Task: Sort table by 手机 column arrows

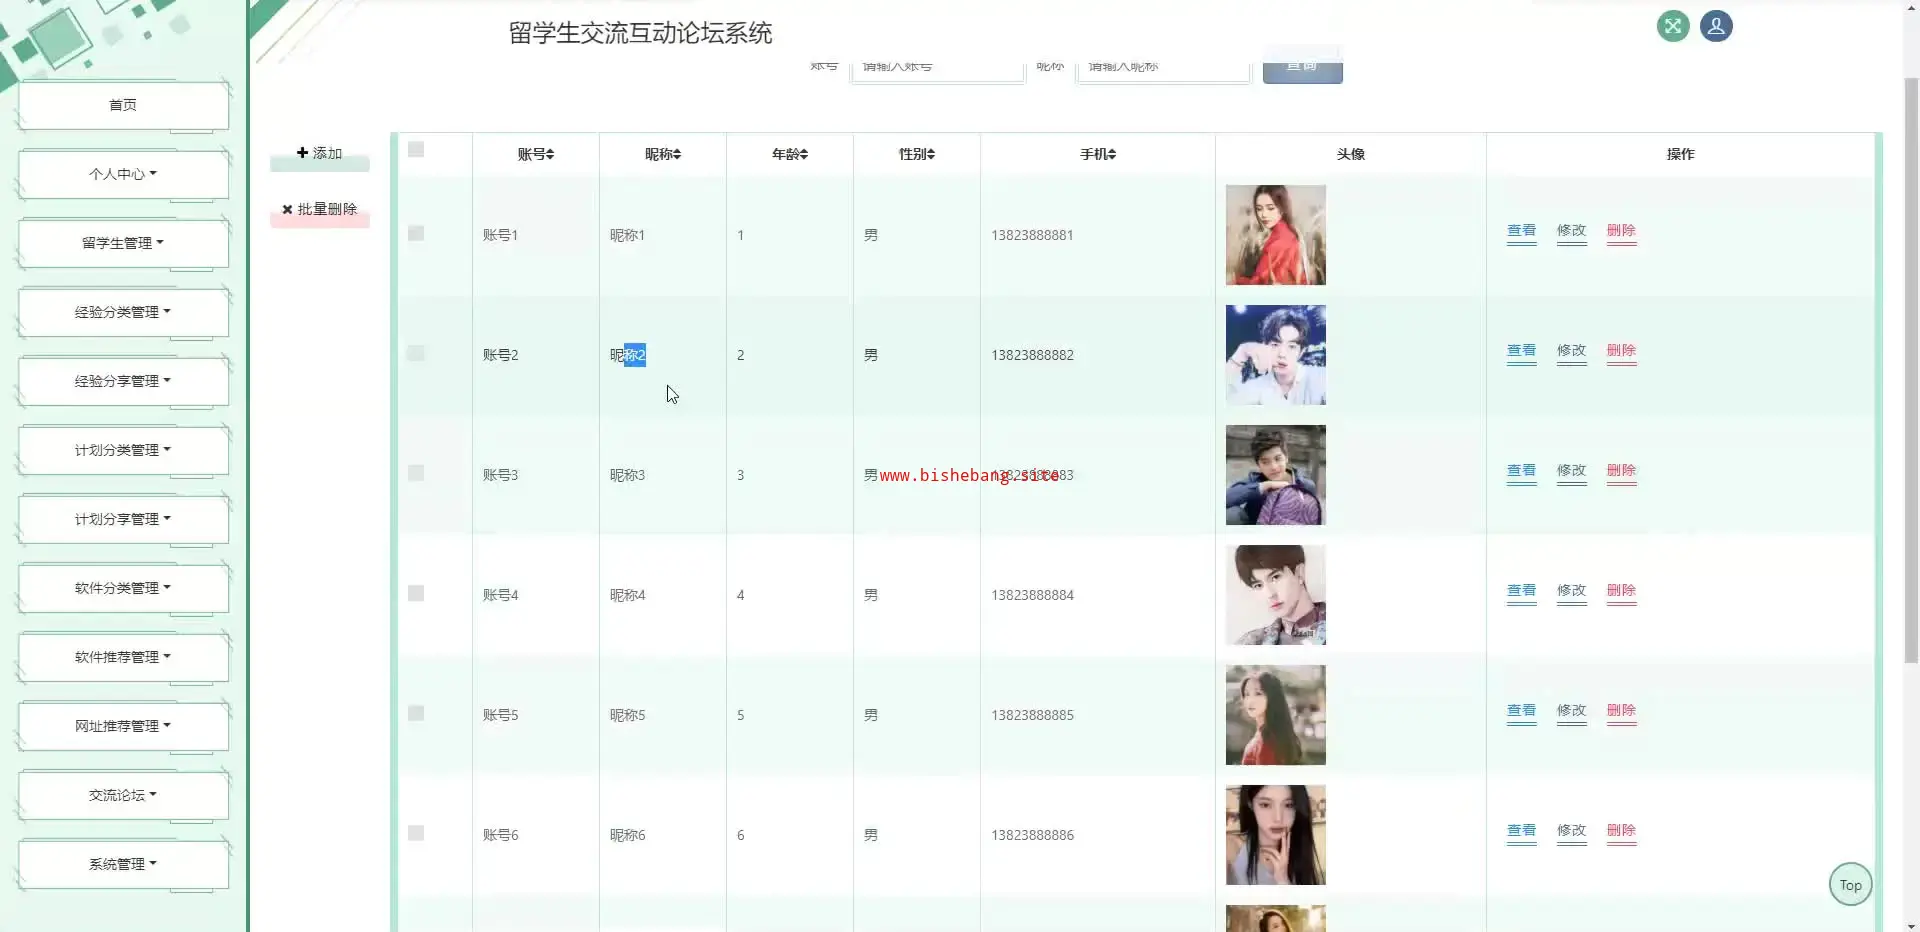Action: click(x=1112, y=154)
